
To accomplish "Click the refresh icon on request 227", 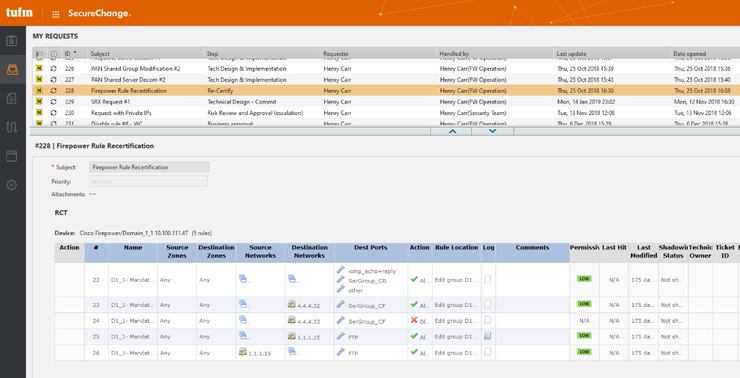I will pos(53,80).
